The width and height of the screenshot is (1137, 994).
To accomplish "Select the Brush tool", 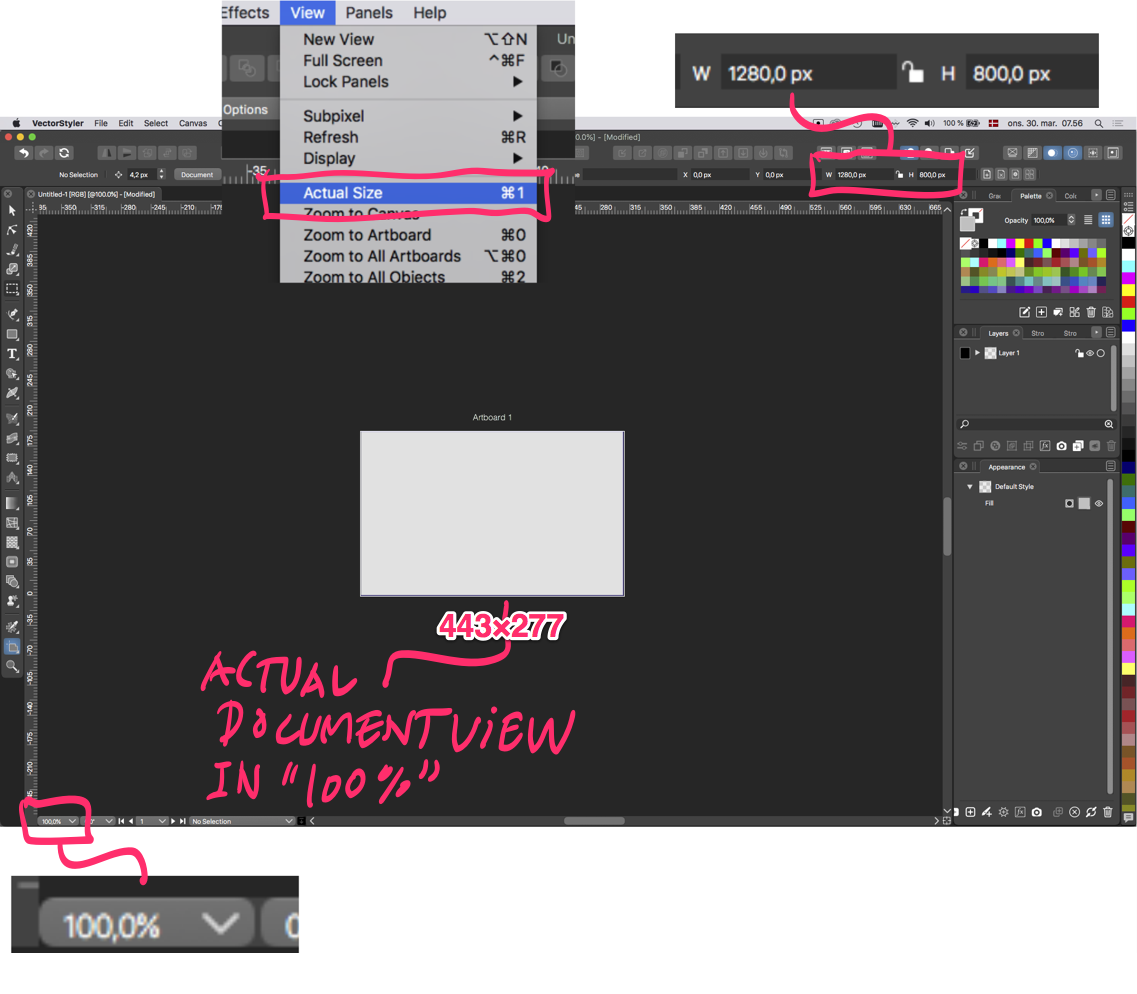I will [x=12, y=249].
